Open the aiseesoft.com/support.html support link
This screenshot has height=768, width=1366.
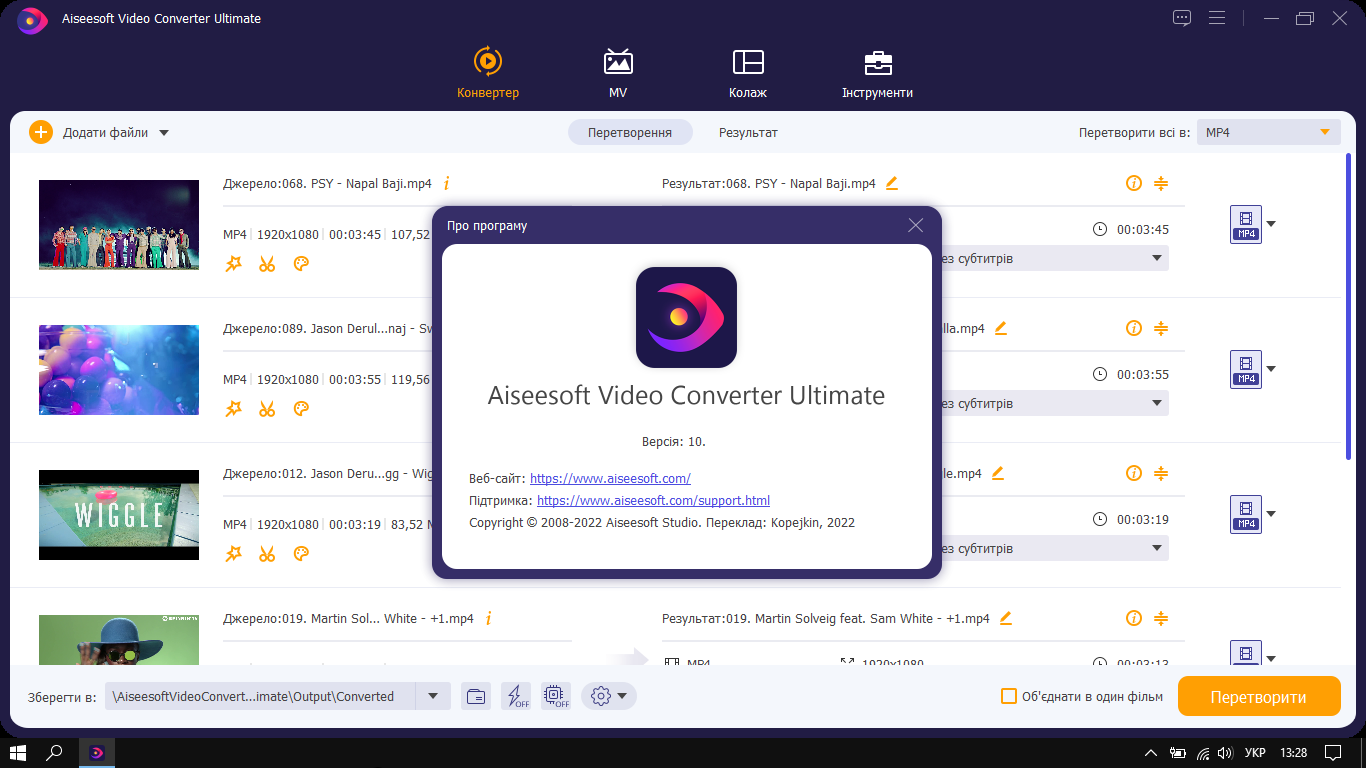coord(653,500)
